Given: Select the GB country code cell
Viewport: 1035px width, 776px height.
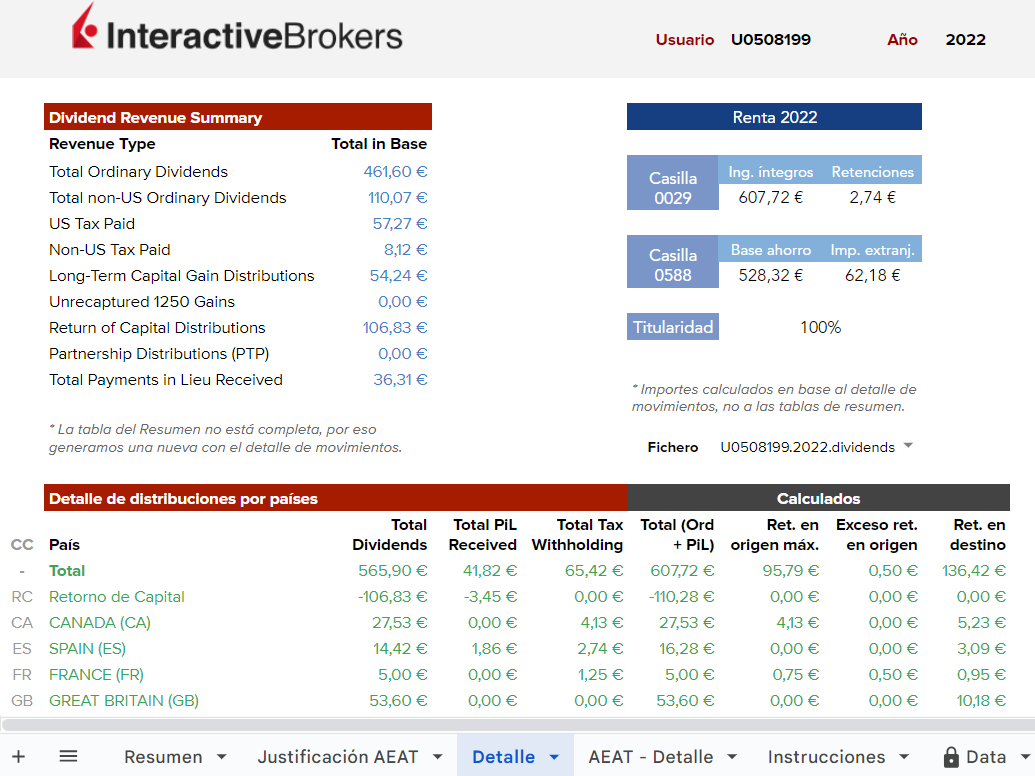Looking at the screenshot, I should 22,701.
